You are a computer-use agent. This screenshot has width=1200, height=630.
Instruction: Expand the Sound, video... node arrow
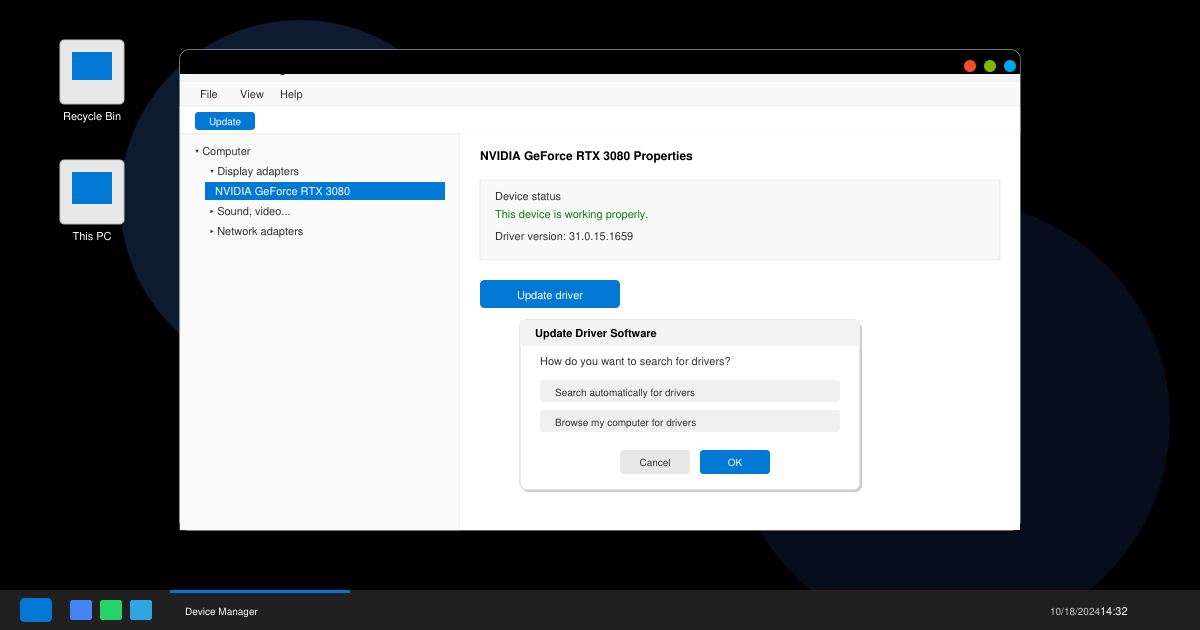tap(212, 211)
